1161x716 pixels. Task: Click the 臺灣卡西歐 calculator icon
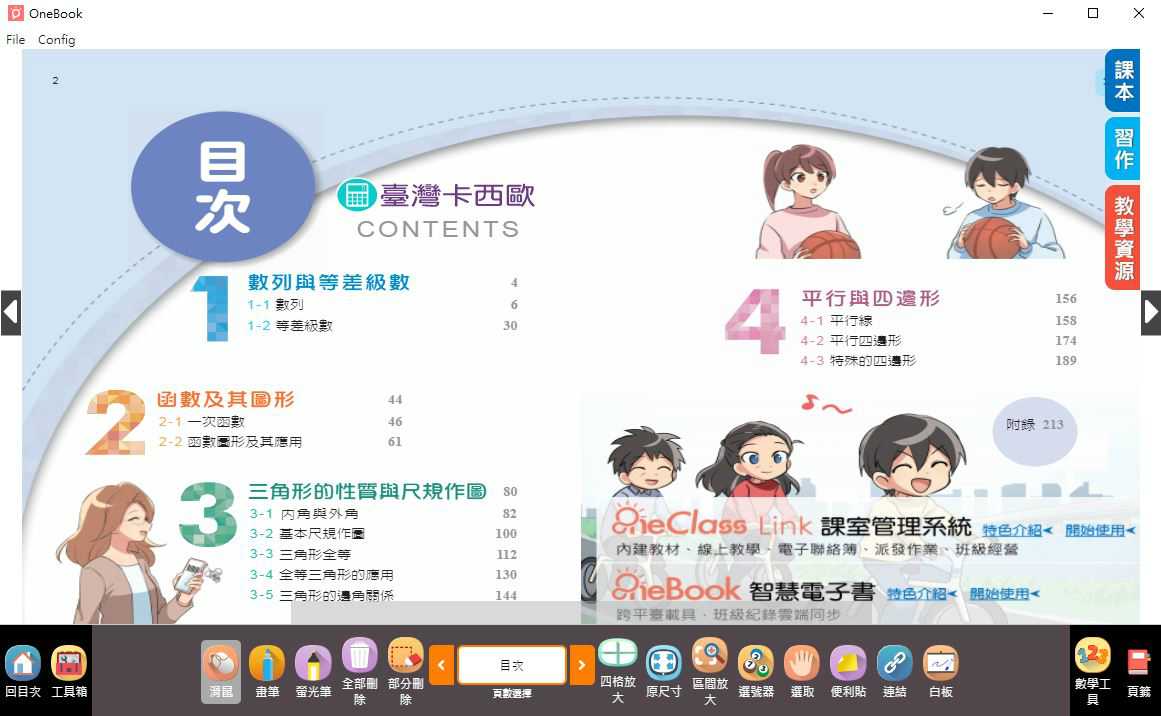pyautogui.click(x=356, y=195)
